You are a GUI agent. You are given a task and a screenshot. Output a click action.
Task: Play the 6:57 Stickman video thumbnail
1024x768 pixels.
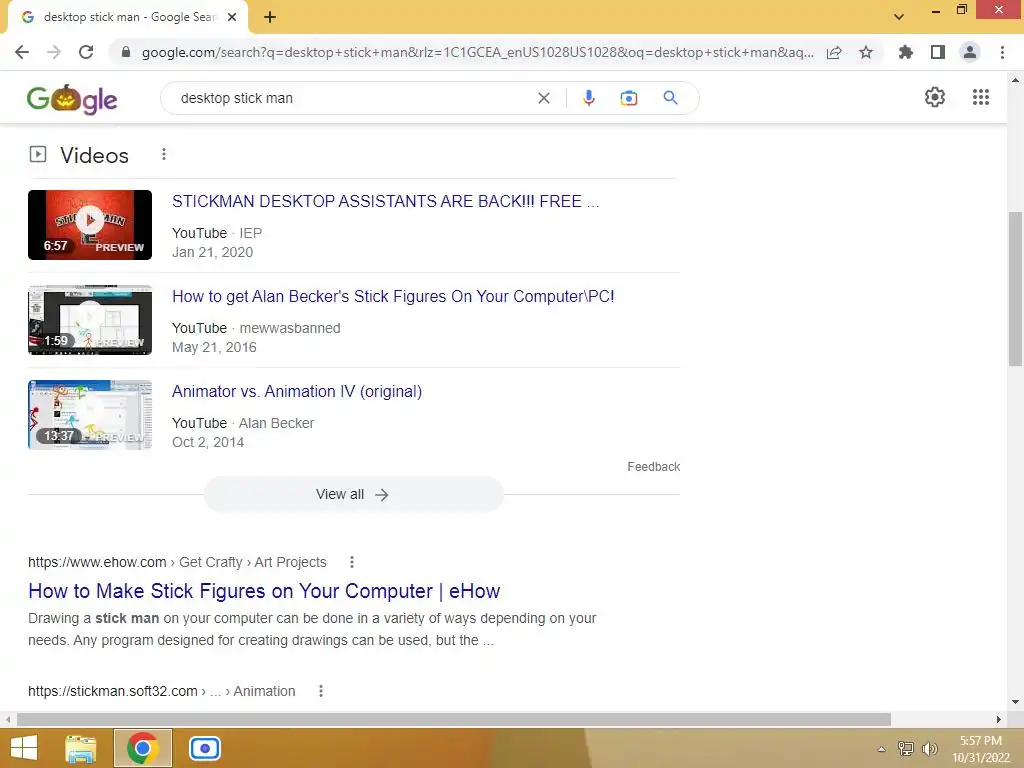point(90,225)
